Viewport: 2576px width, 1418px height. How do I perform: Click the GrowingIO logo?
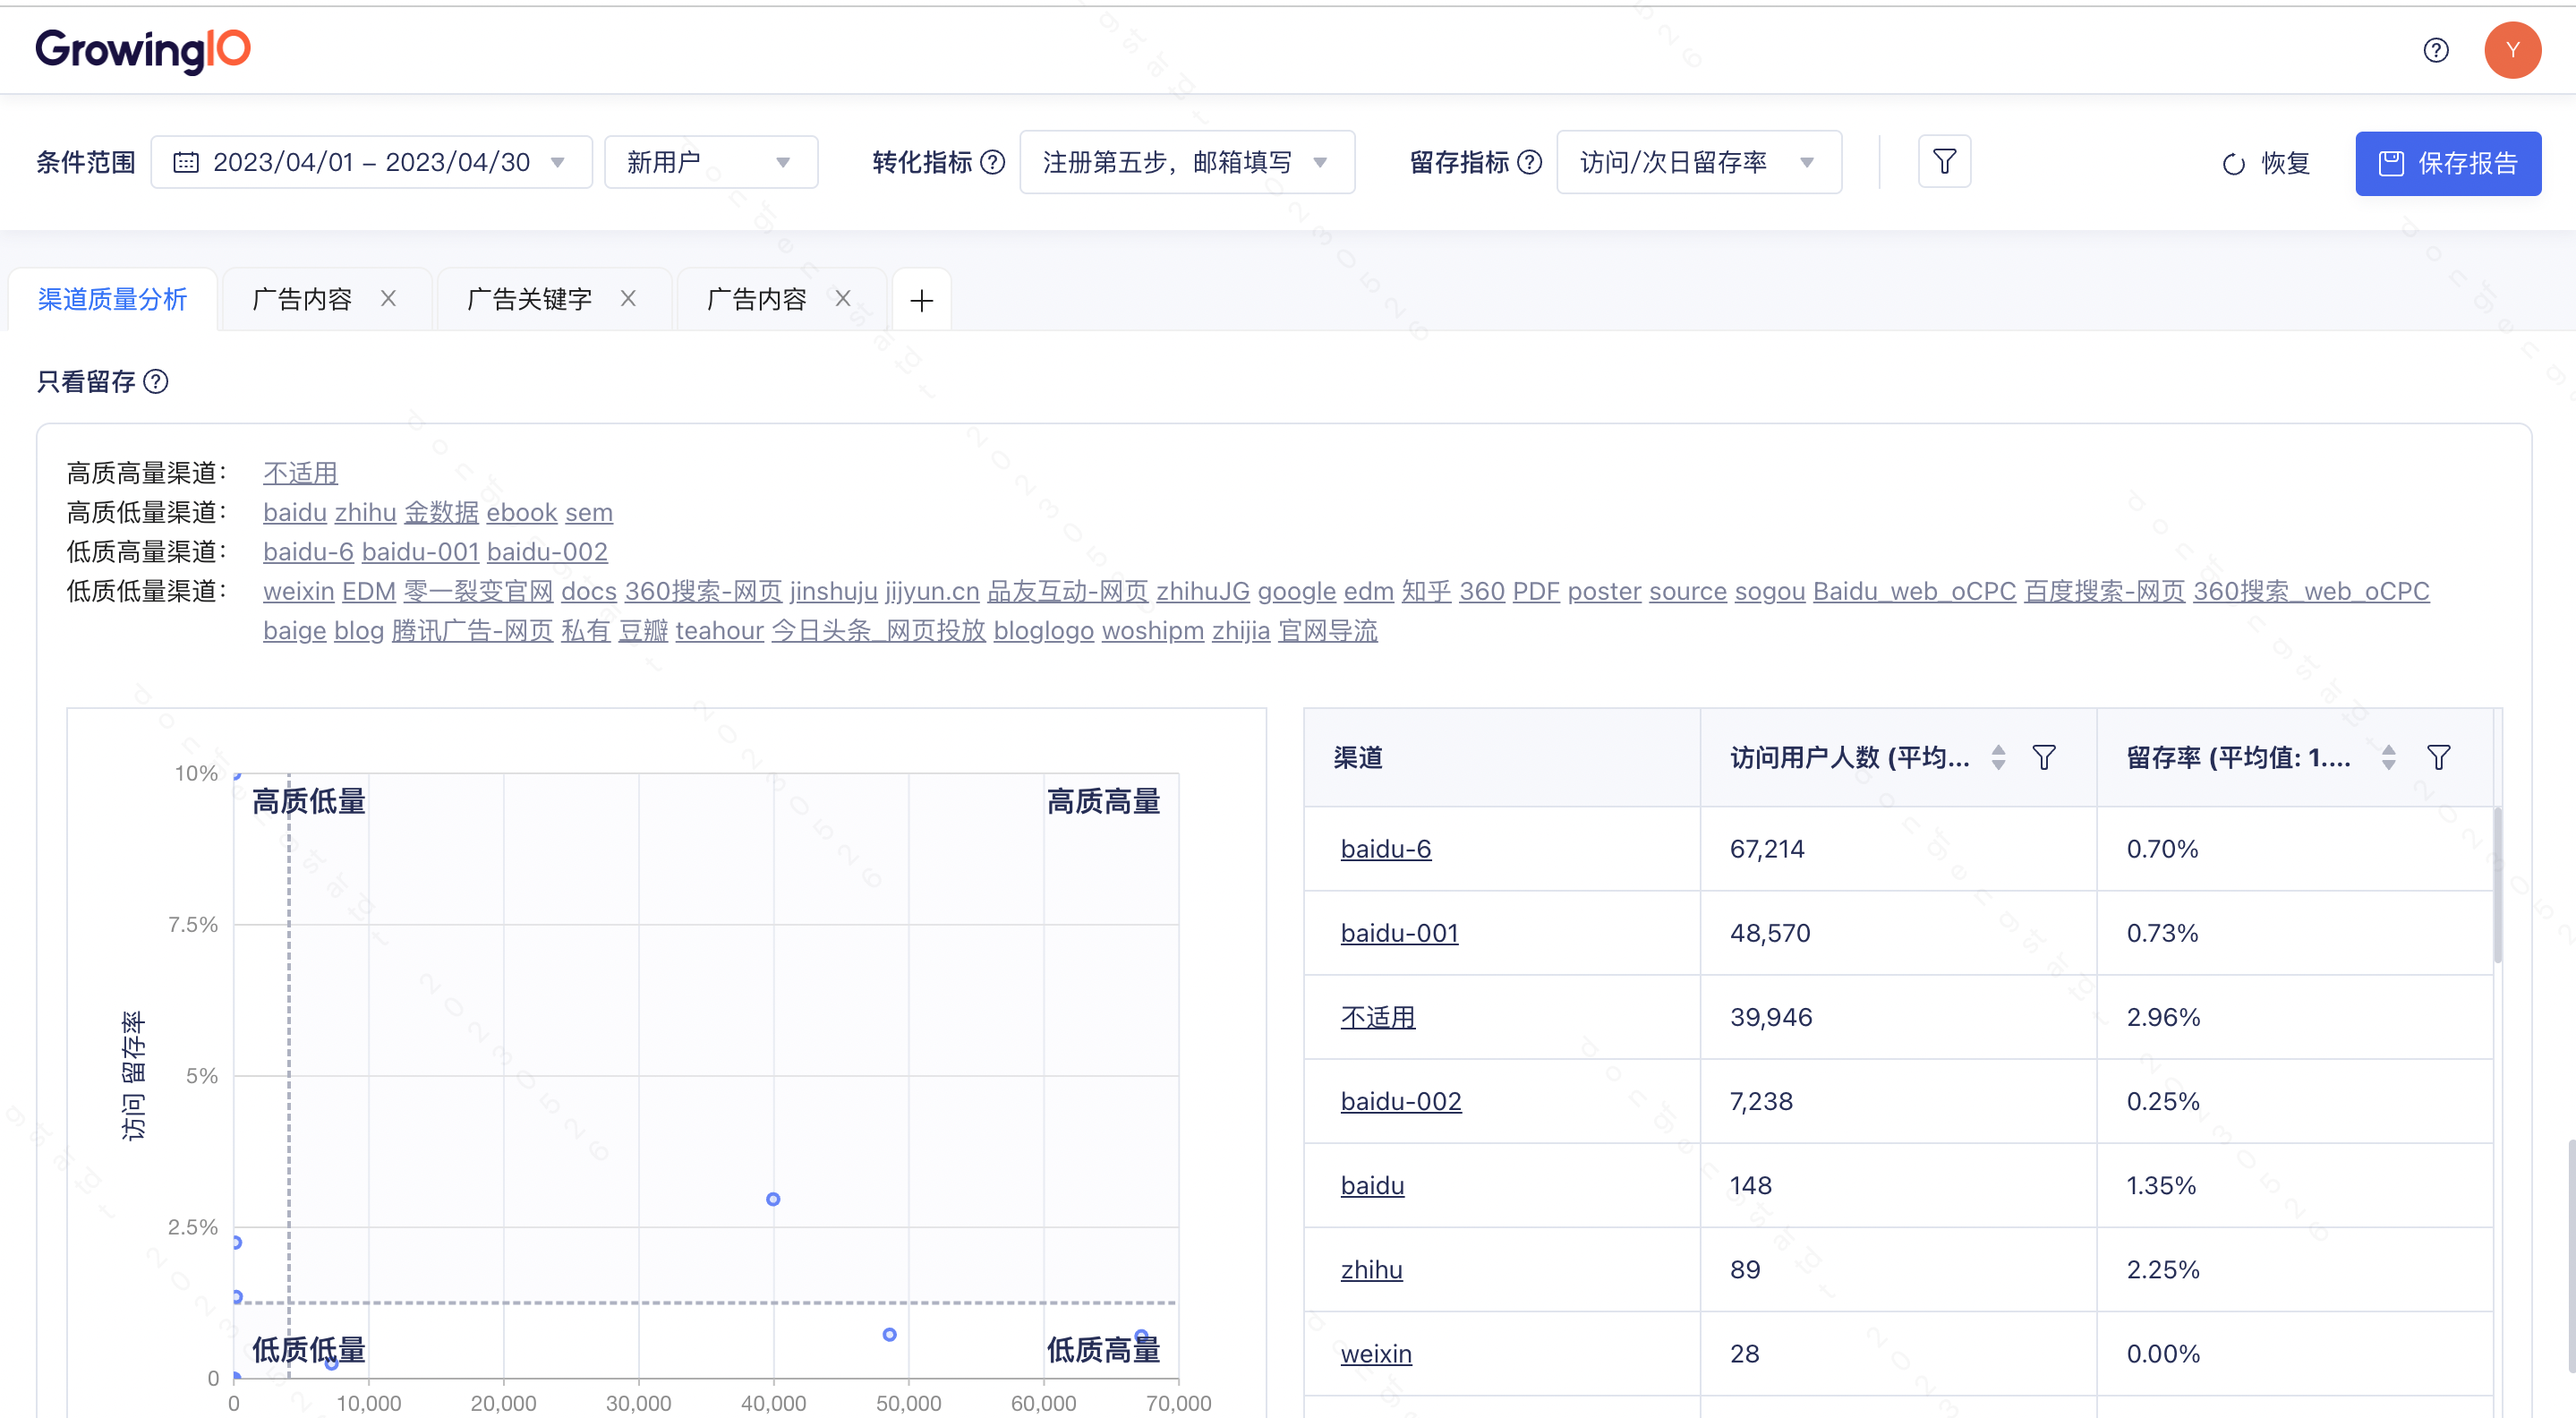(x=143, y=50)
